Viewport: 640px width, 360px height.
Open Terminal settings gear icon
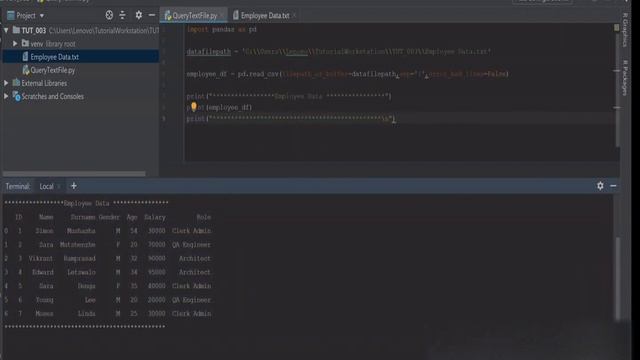600,186
